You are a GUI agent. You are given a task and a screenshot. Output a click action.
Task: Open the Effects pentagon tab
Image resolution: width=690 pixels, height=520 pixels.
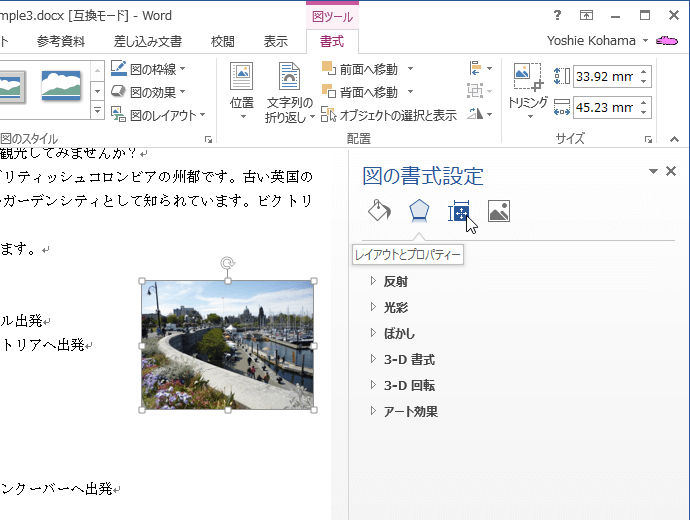coord(419,211)
